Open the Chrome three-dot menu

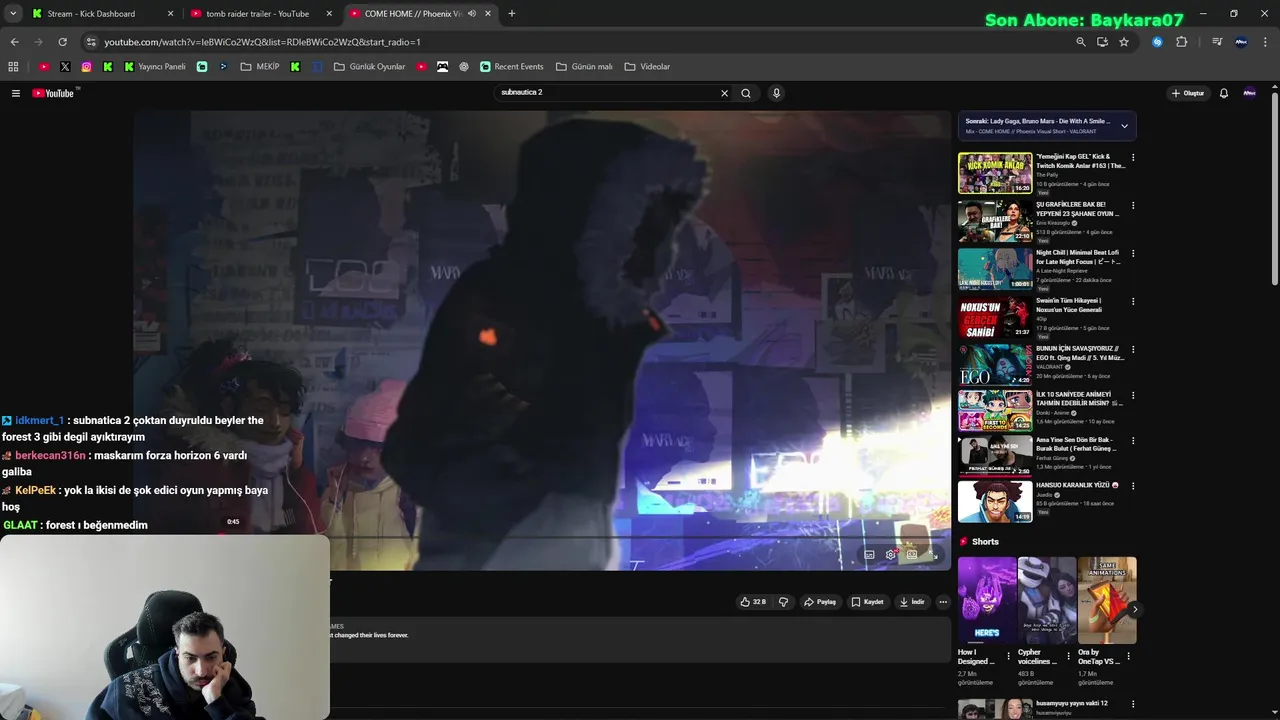(x=1266, y=42)
